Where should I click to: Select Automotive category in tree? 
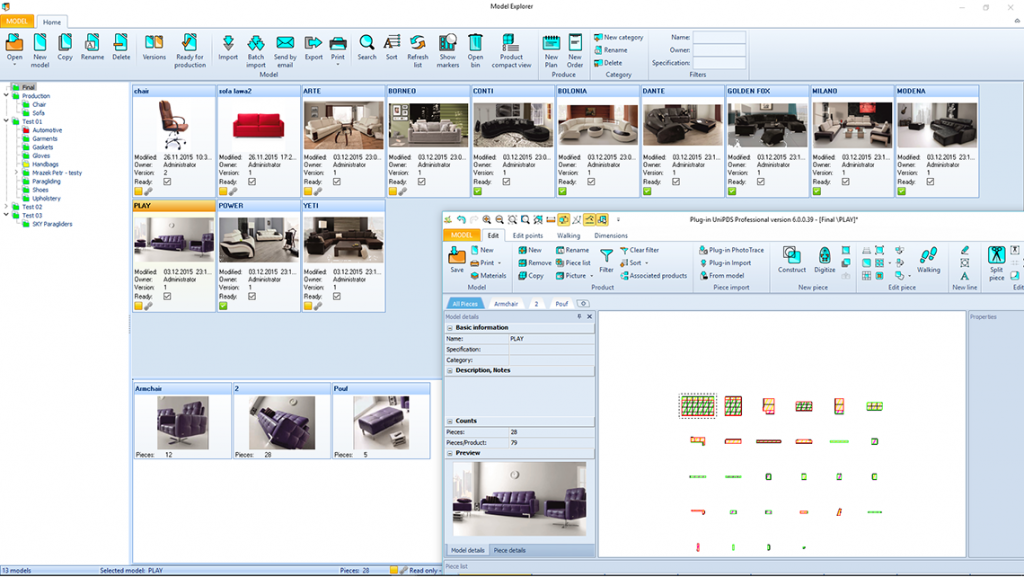(x=47, y=131)
